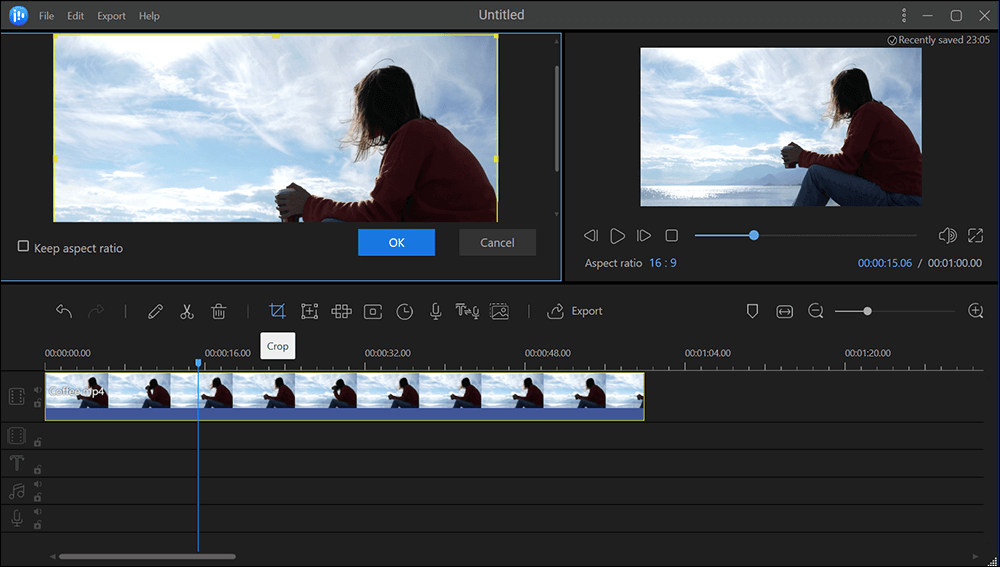The image size is (1000, 567).
Task: Click the Recently saved 23:05 status
Action: coord(939,40)
